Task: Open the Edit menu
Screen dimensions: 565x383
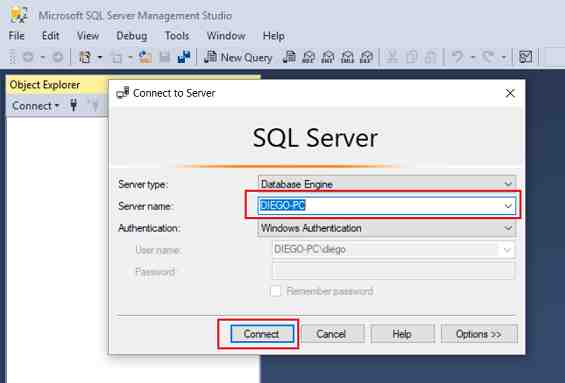Action: [50, 36]
